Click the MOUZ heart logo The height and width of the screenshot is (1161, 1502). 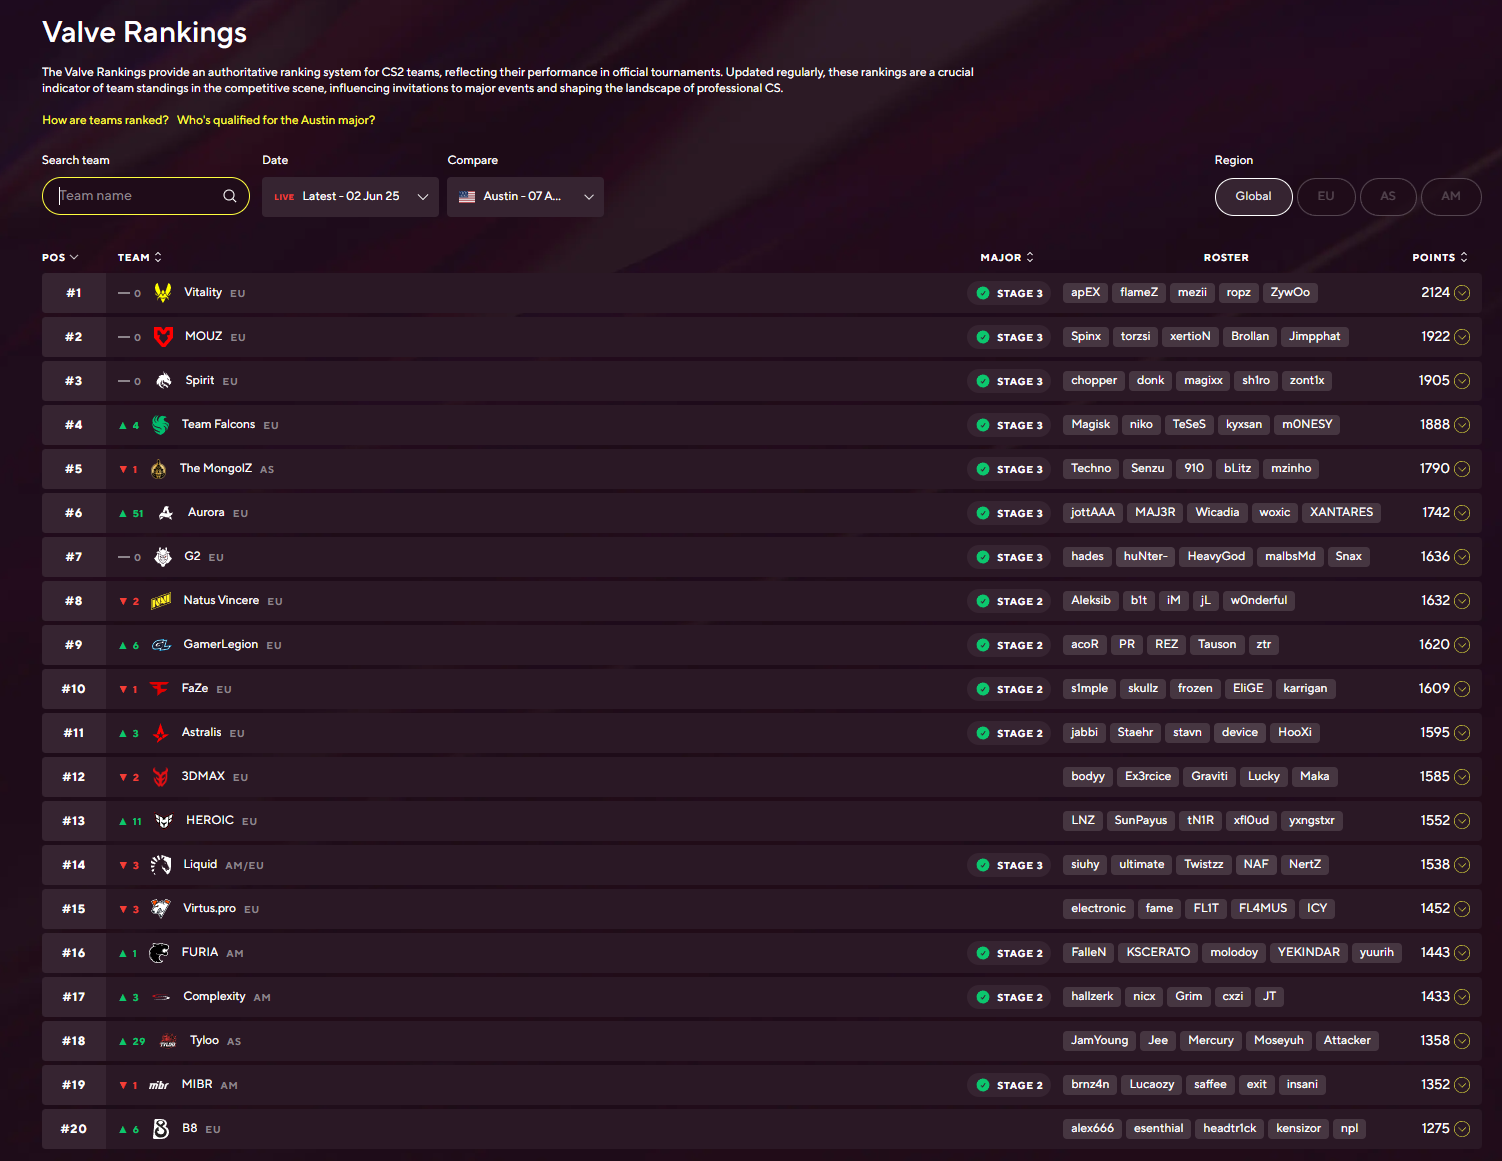[x=163, y=337]
